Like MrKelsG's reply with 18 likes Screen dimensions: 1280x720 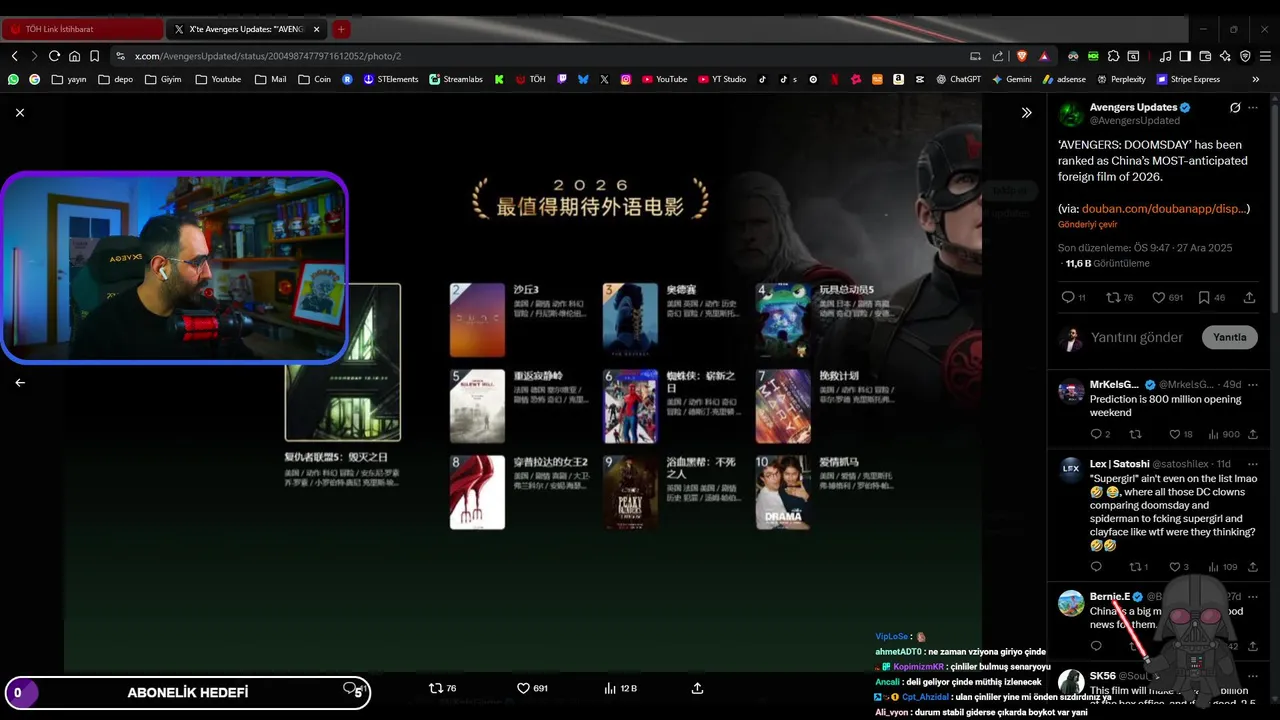[1181, 434]
